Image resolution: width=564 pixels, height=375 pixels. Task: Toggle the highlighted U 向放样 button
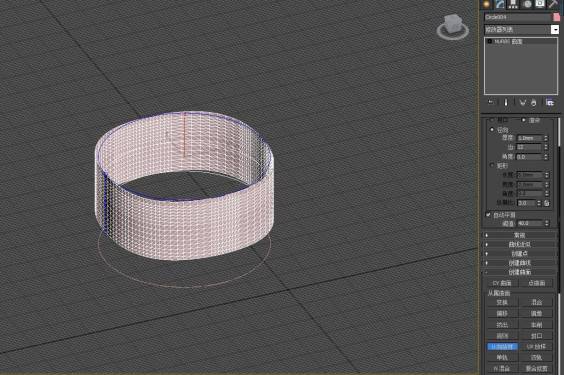pyautogui.click(x=502, y=347)
